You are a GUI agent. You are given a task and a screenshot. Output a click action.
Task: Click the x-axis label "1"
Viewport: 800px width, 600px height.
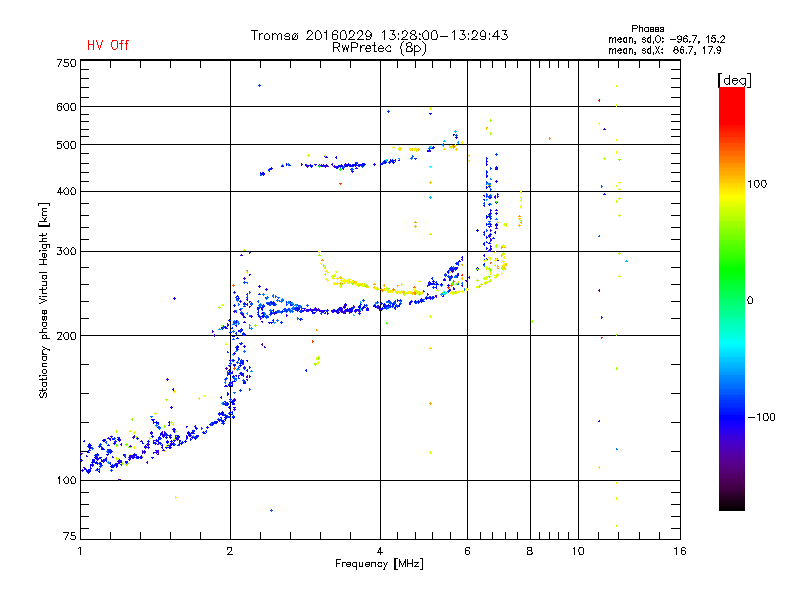point(80,551)
